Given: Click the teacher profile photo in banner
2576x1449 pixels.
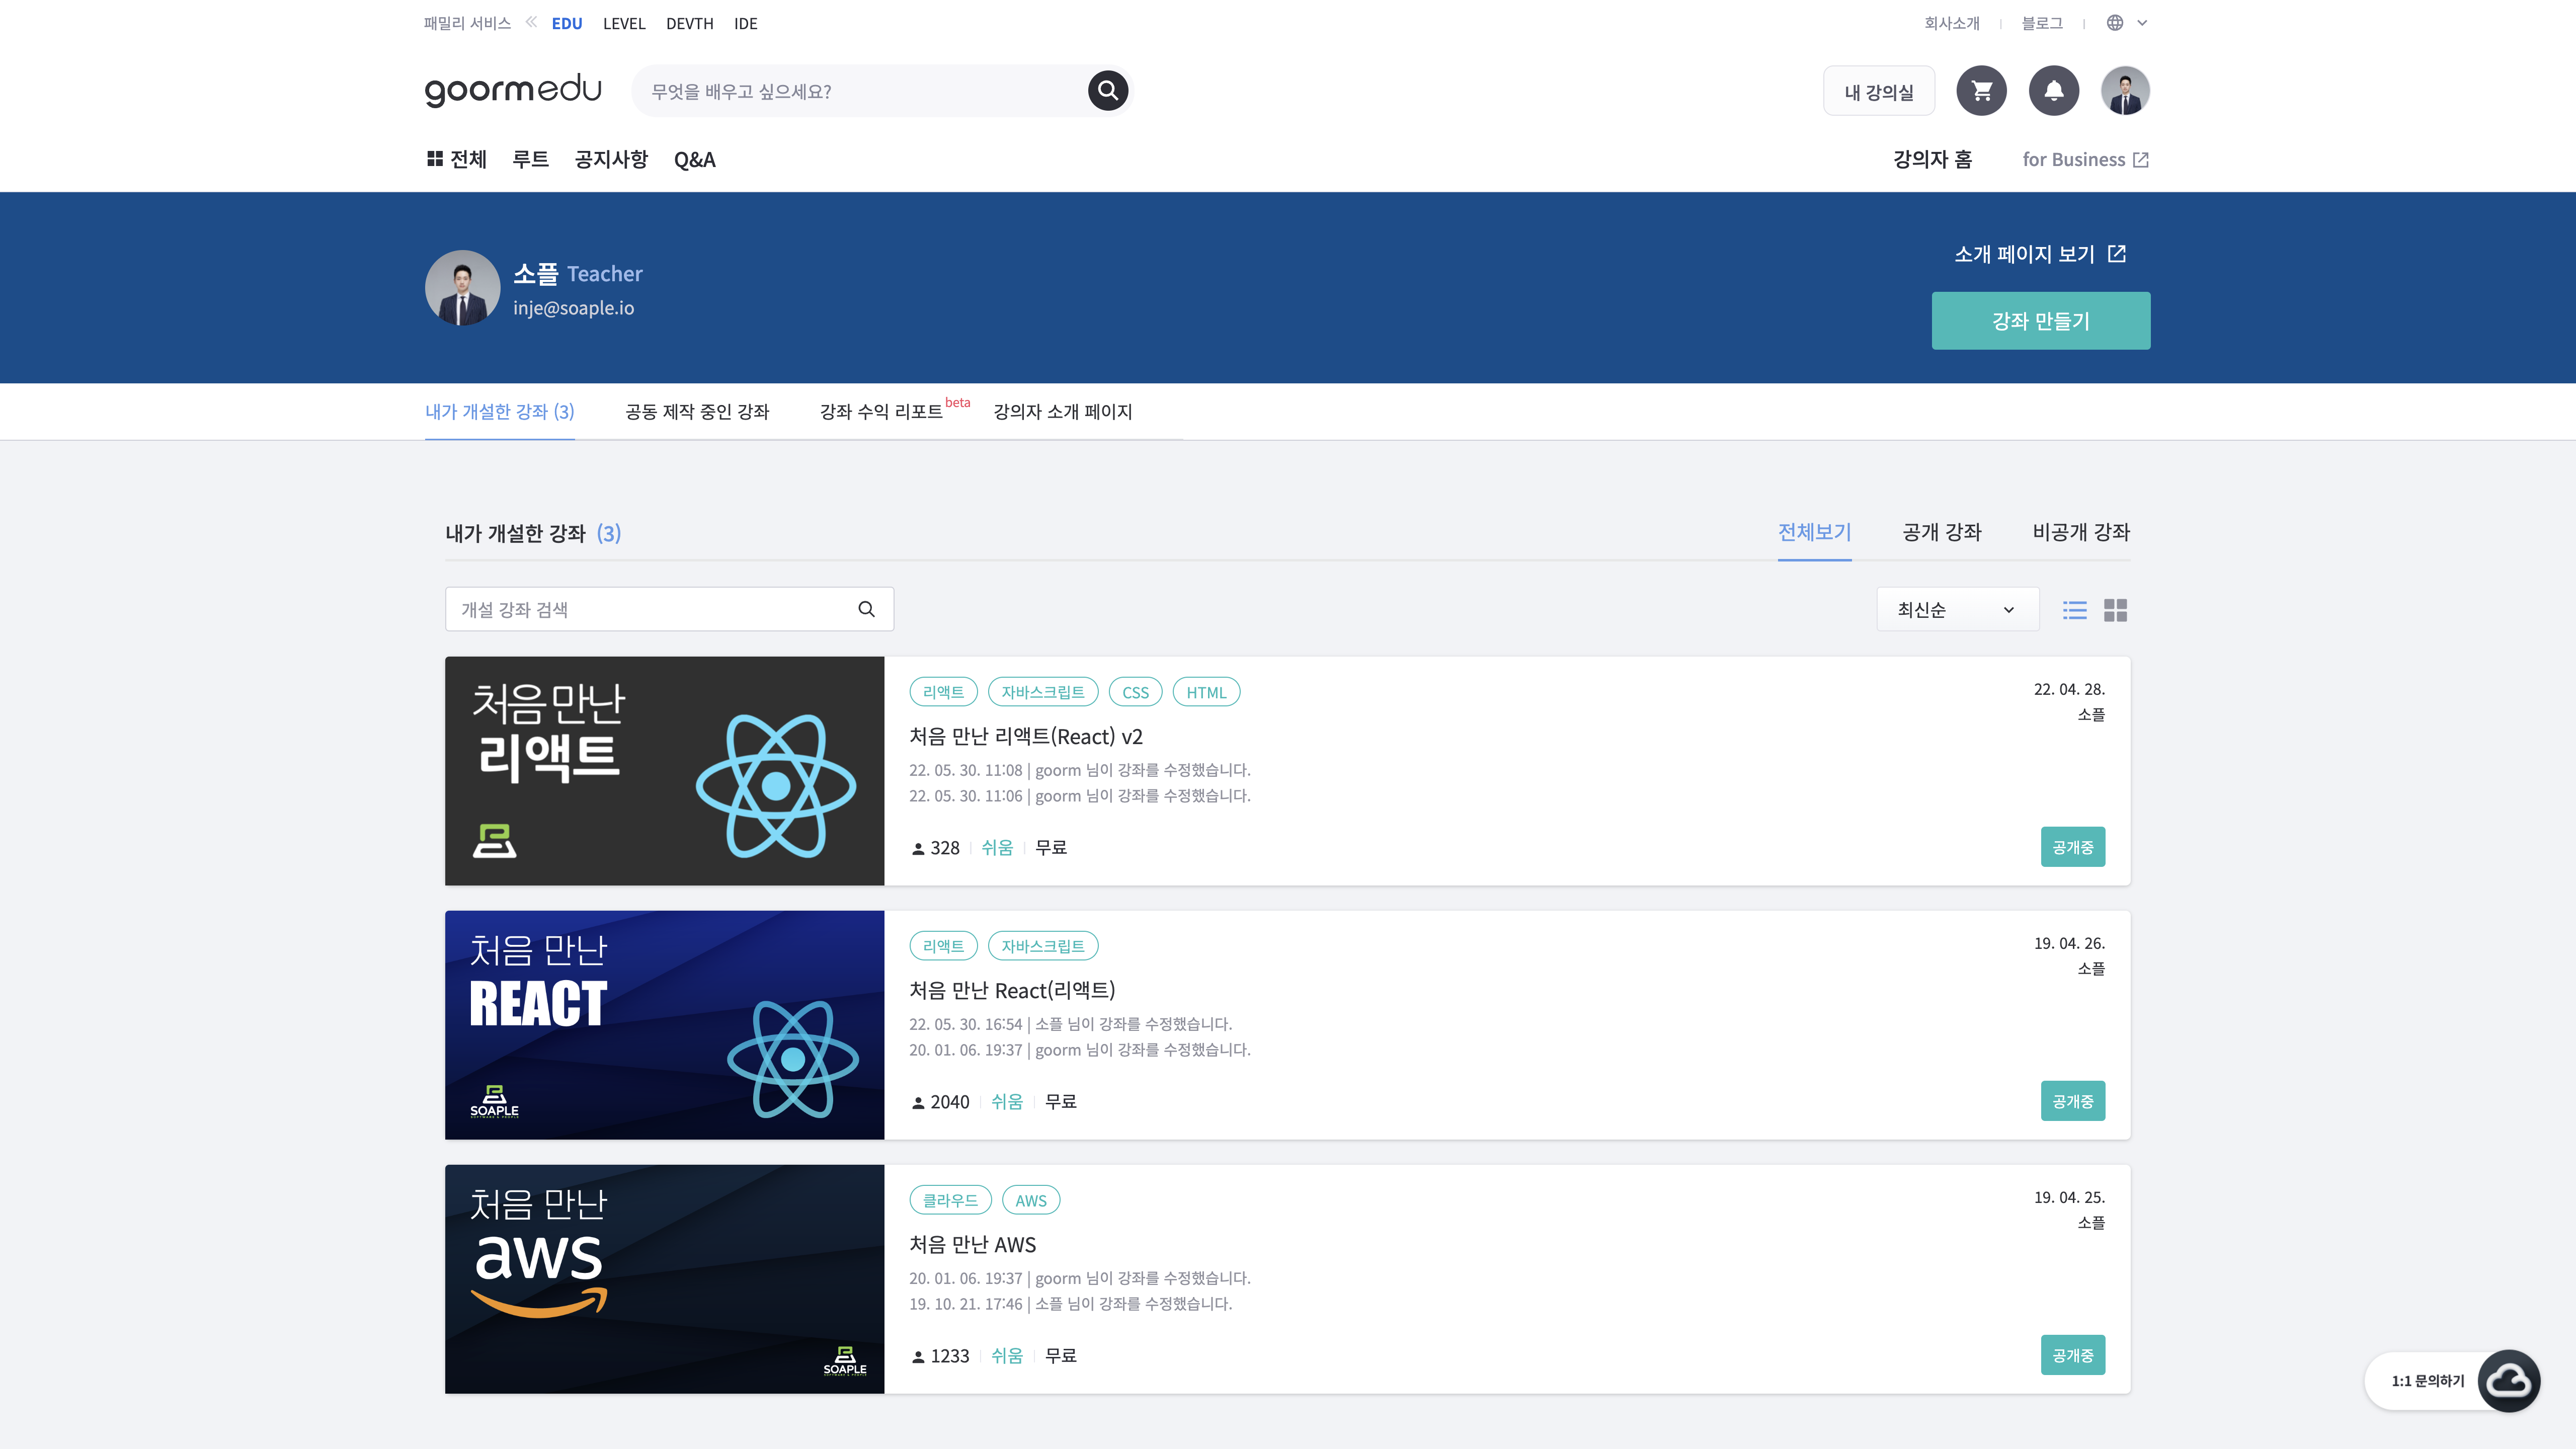Looking at the screenshot, I should point(462,288).
